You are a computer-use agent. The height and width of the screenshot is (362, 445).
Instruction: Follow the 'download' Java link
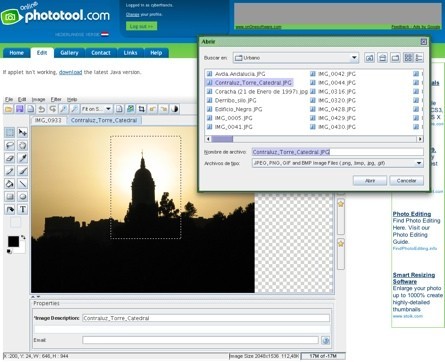[x=70, y=72]
